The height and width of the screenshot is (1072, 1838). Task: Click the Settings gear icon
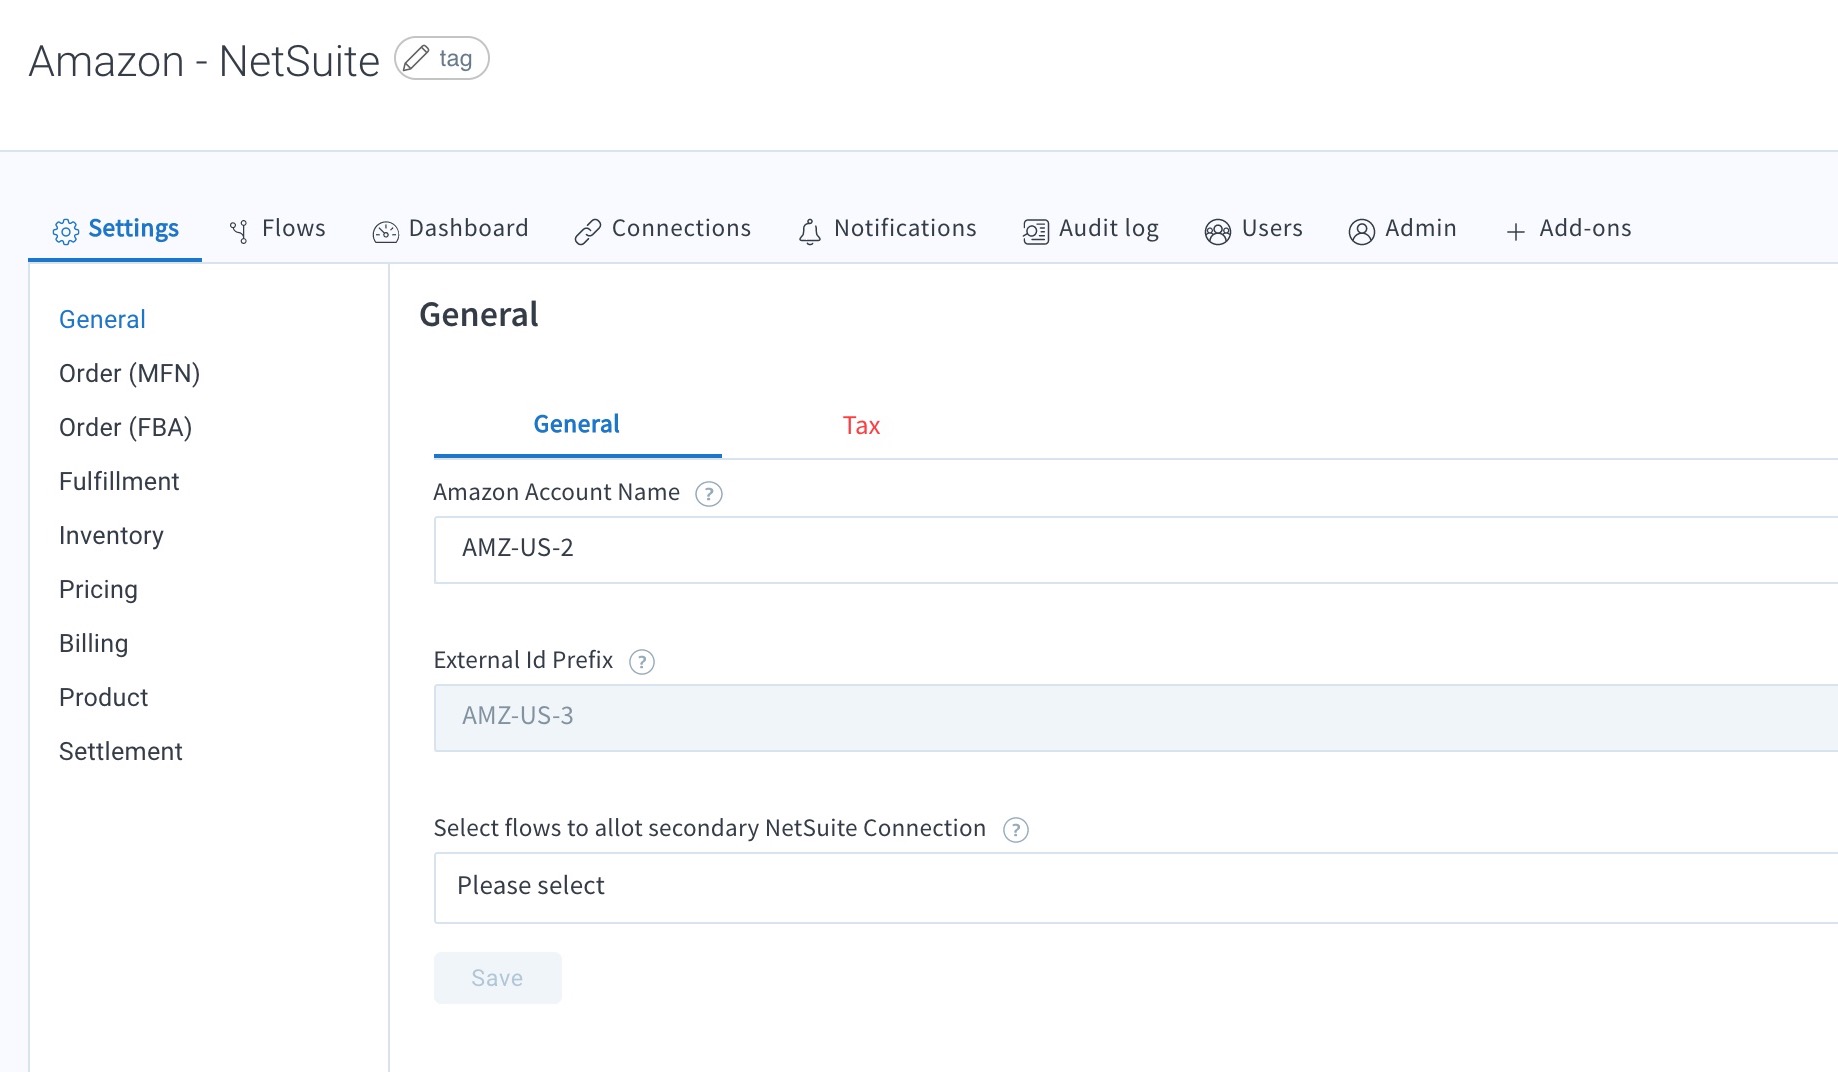66,231
